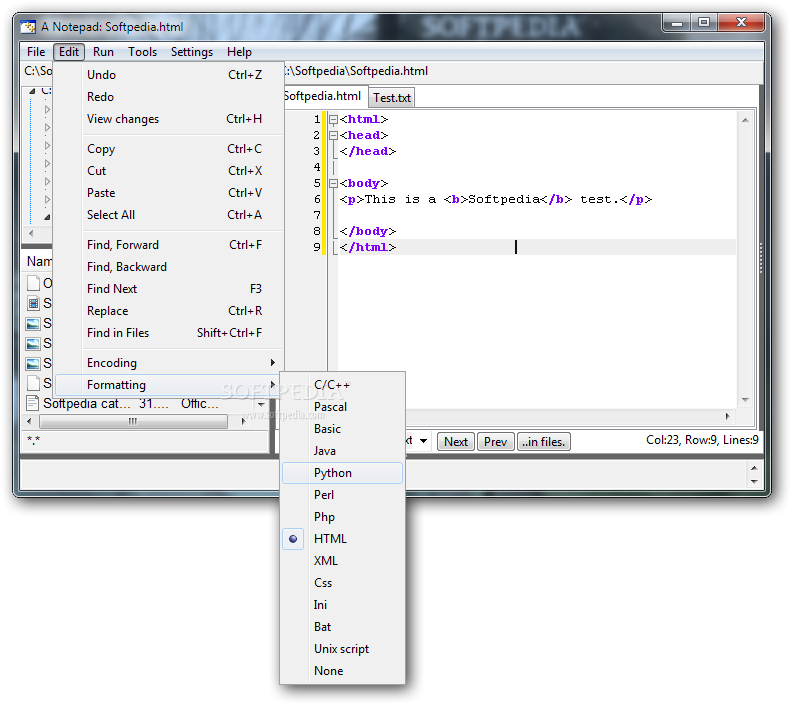Click the Next search button
Screen dimensions: 792x705
point(456,442)
